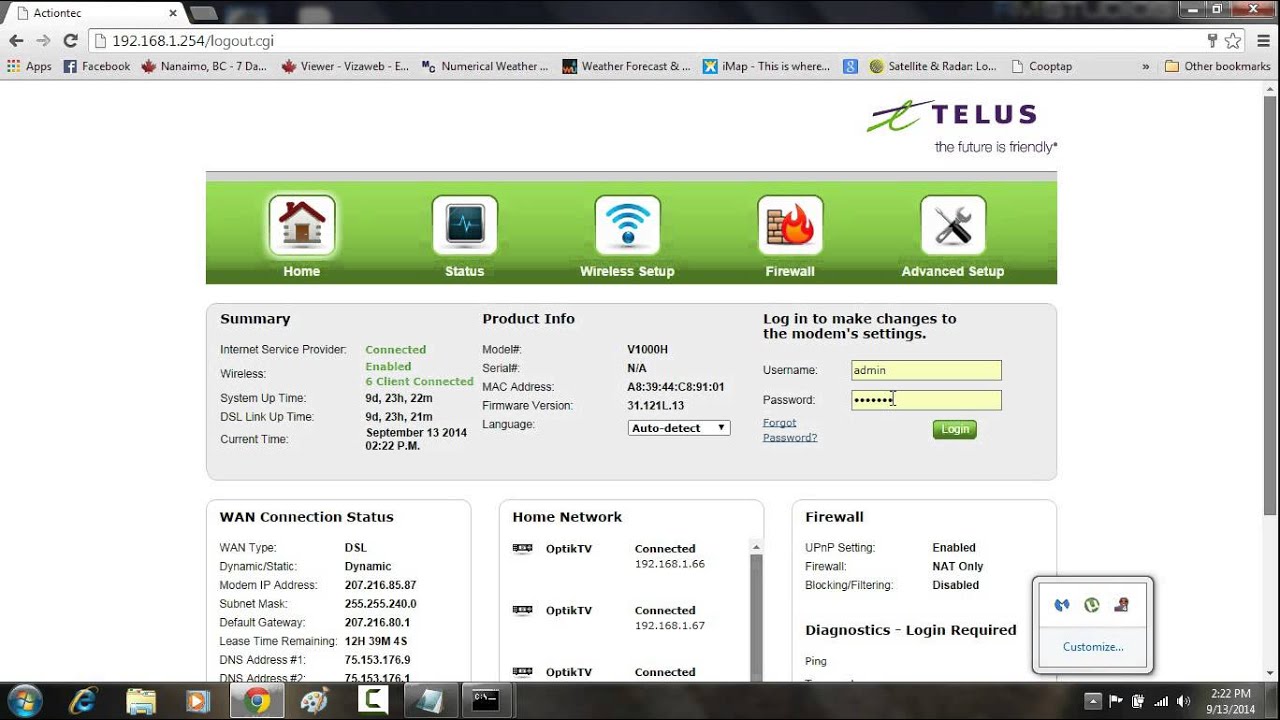The width and height of the screenshot is (1280, 720).
Task: Open the media player taskbar icon
Action: [198, 702]
